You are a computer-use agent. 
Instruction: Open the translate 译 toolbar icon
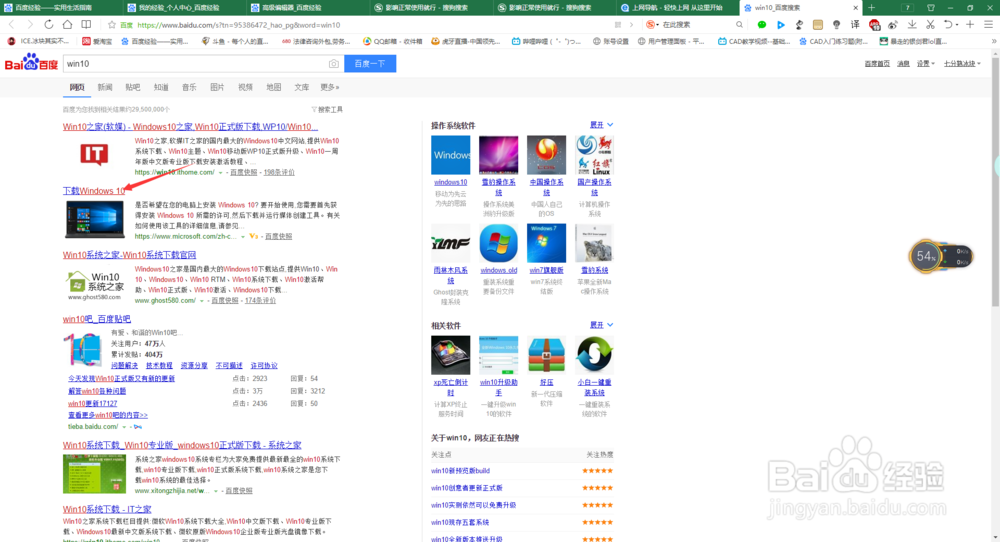pos(855,25)
